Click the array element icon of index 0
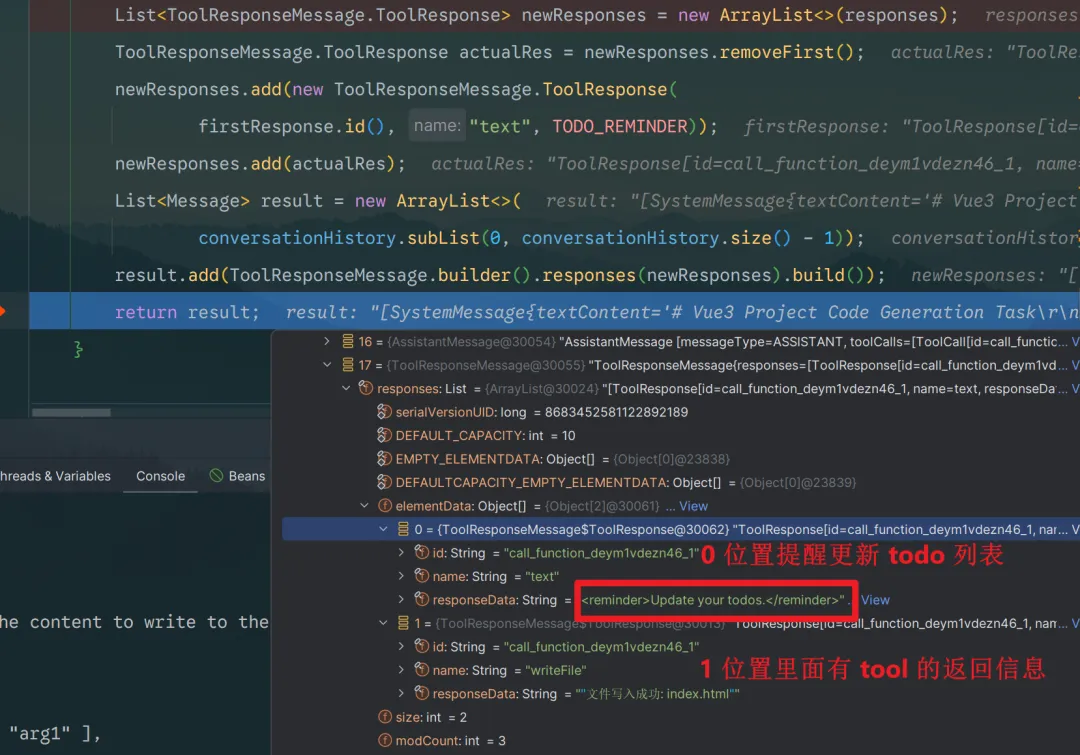The height and width of the screenshot is (755, 1080). pos(403,529)
